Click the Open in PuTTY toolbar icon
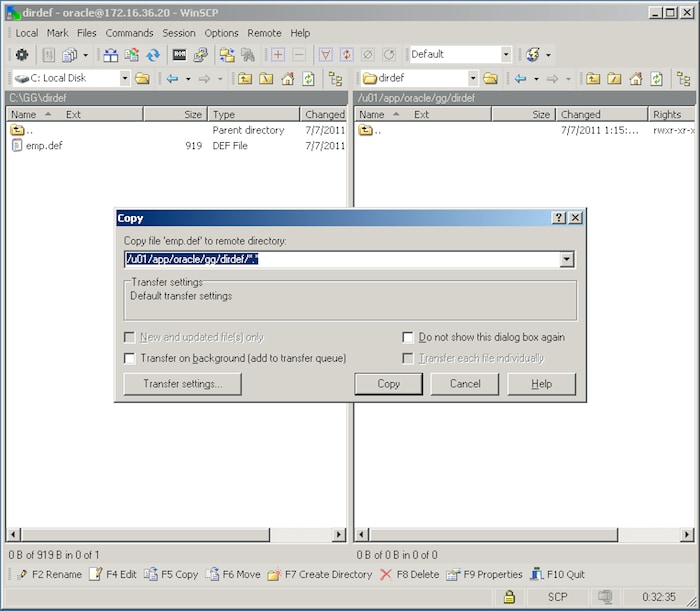Image resolution: width=700 pixels, height=611 pixels. pos(200,55)
